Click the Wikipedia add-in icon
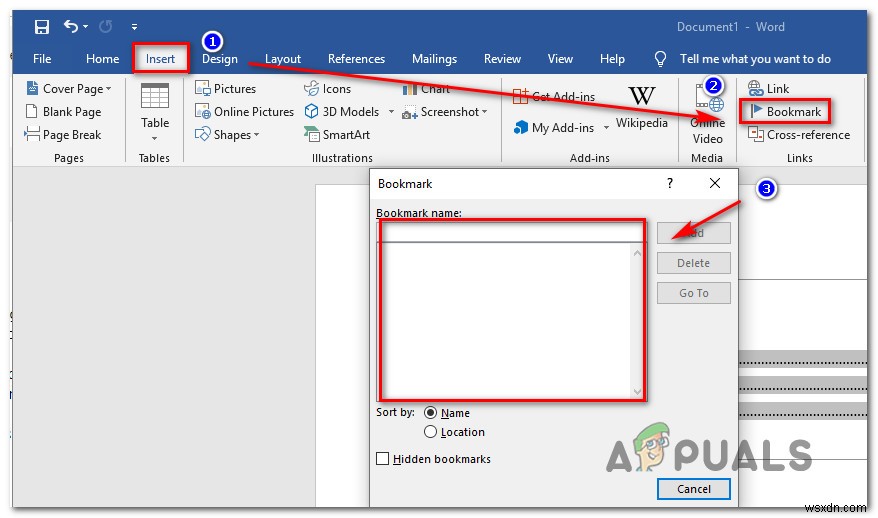878x518 pixels. tap(642, 106)
